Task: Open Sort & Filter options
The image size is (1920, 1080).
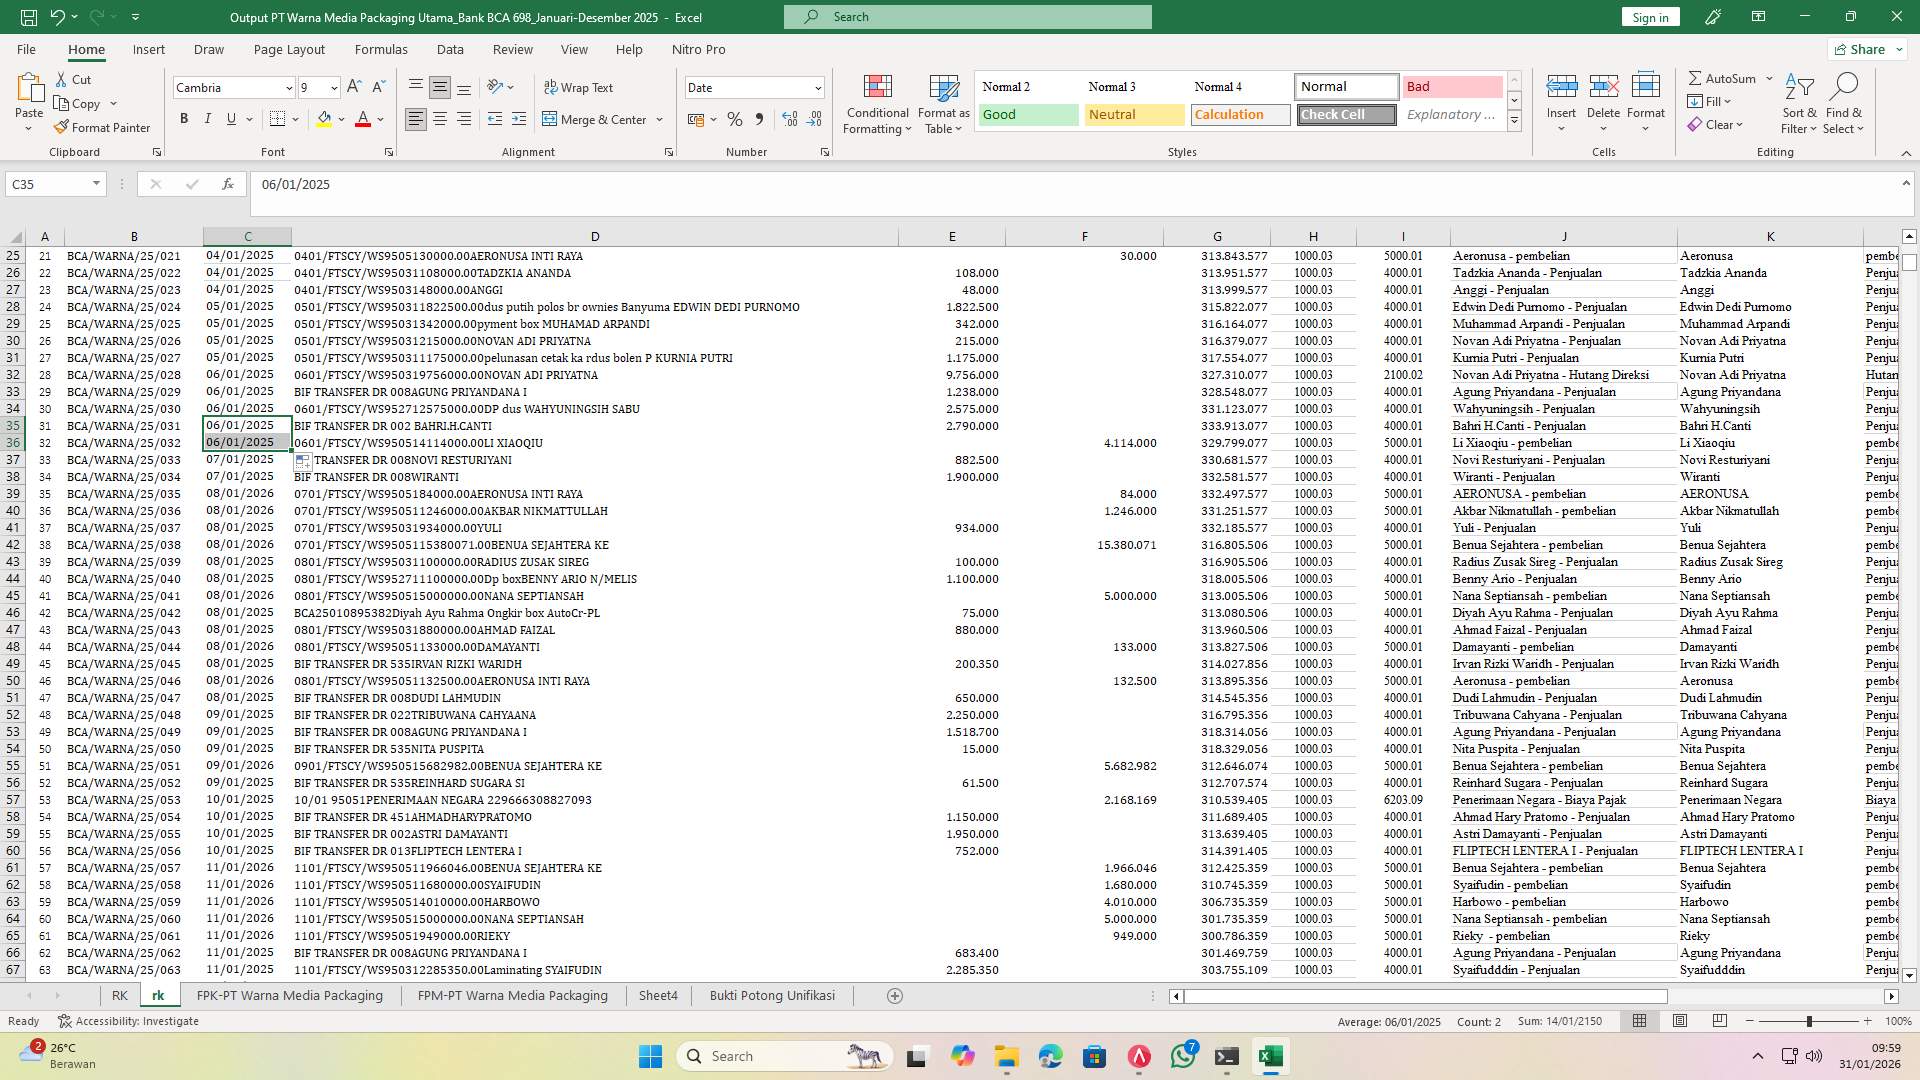Action: pos(1798,103)
